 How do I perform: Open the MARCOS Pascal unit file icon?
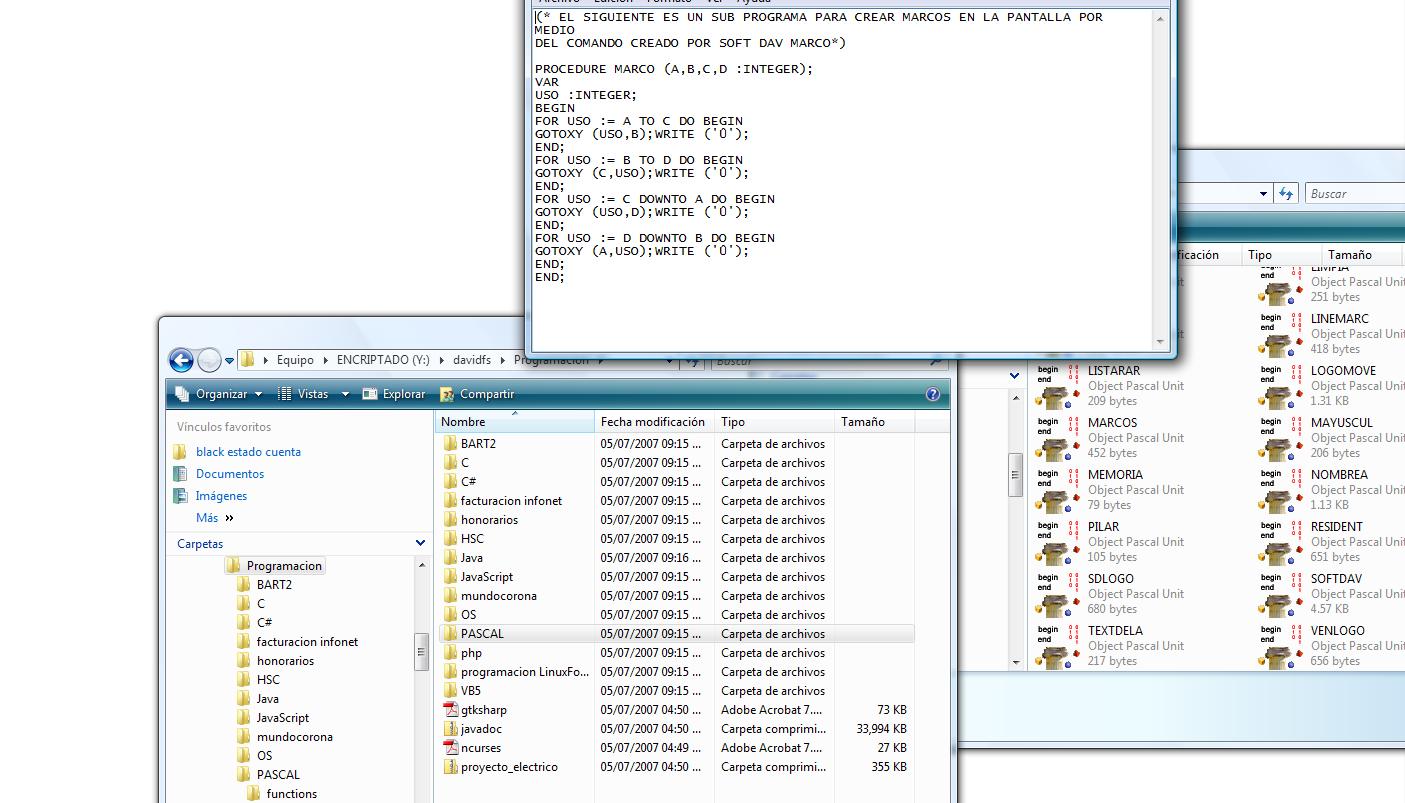click(1055, 439)
